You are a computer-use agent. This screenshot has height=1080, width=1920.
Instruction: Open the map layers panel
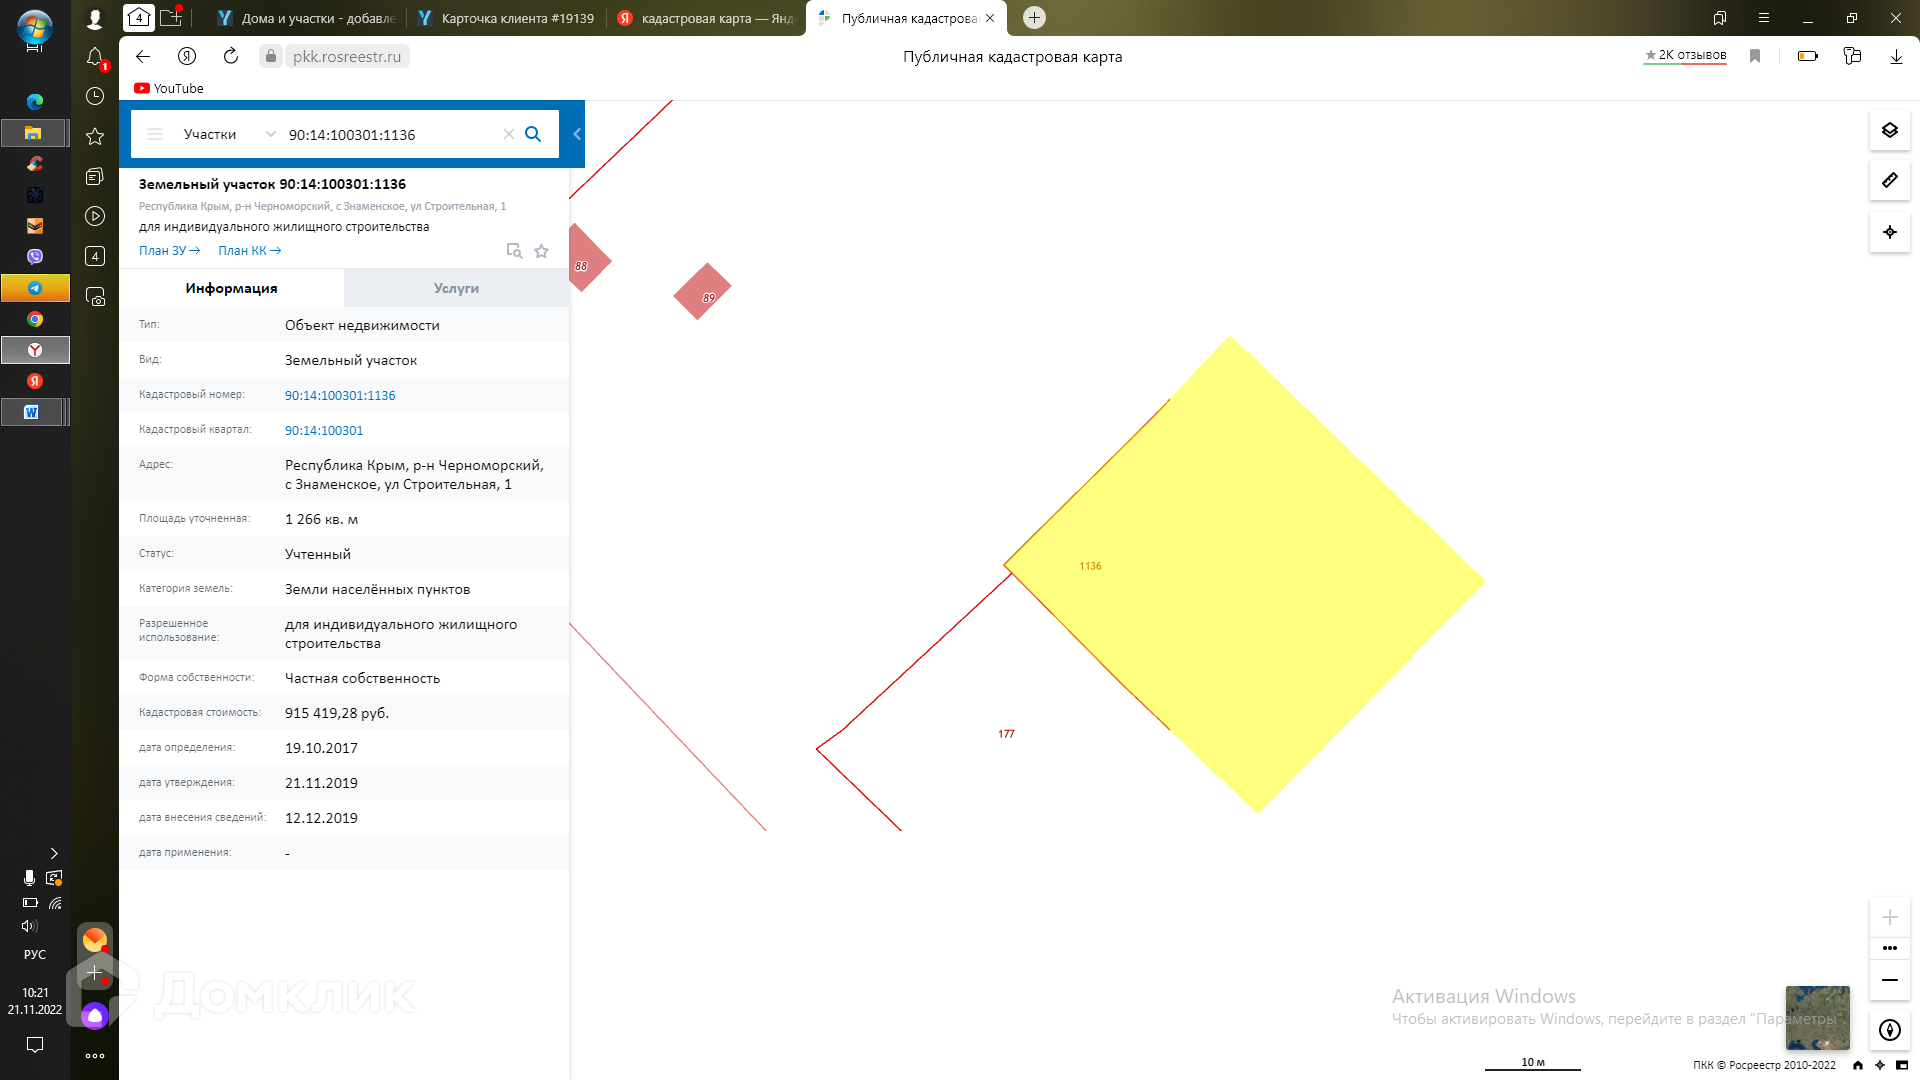1889,131
